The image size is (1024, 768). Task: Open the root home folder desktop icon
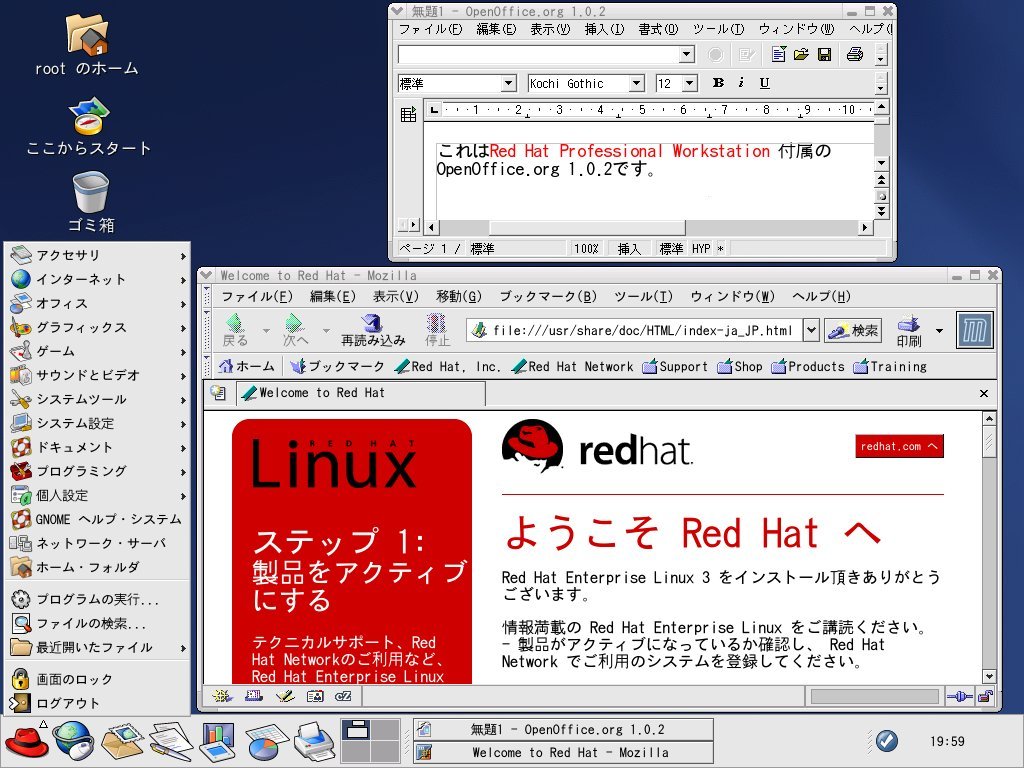coord(86,35)
